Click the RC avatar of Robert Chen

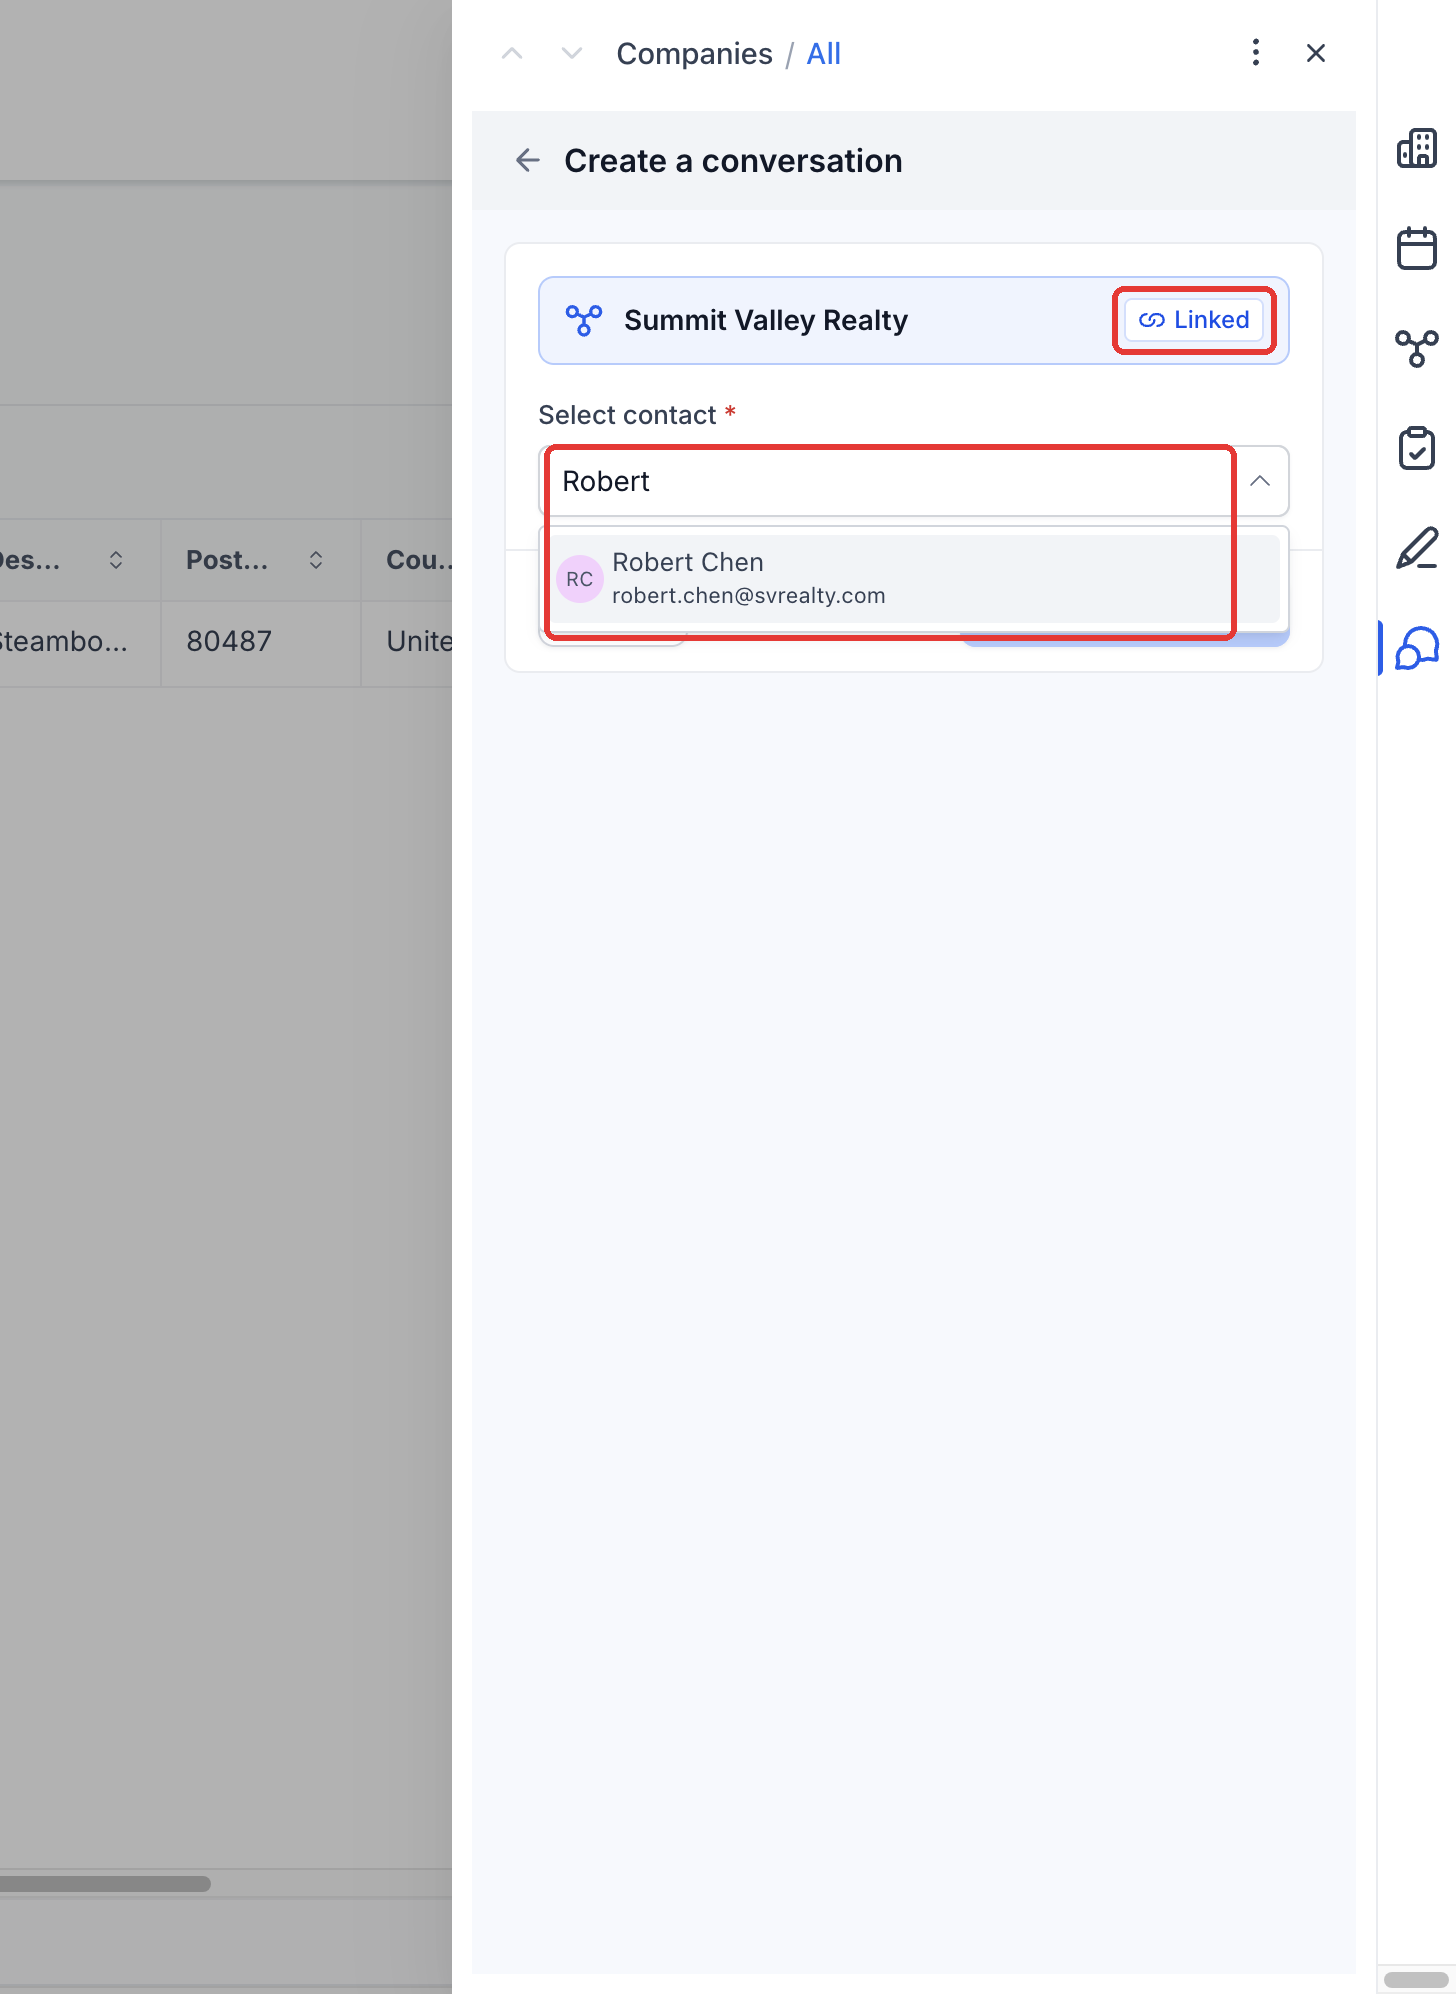coord(580,579)
